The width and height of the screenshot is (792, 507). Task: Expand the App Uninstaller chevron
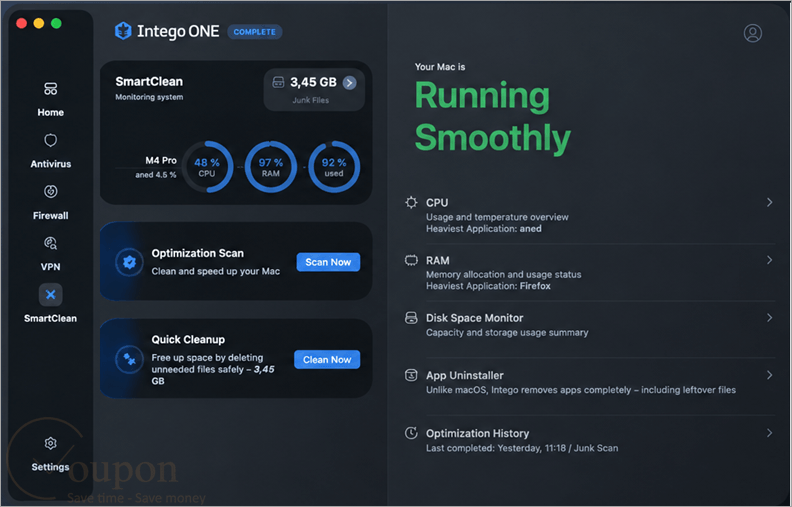pyautogui.click(x=769, y=375)
